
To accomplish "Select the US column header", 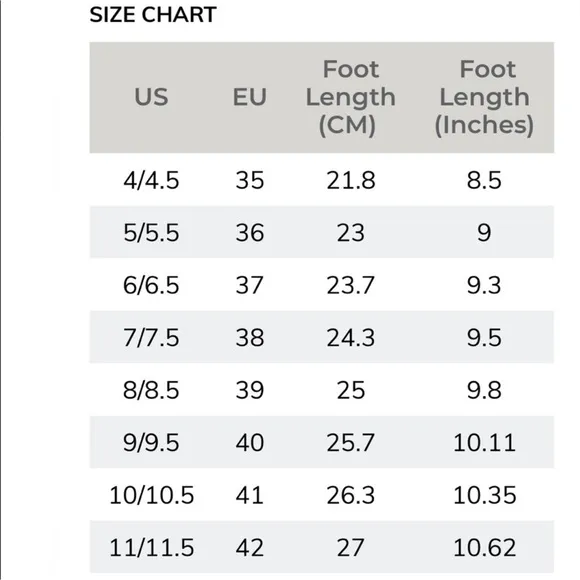I will tap(151, 97).
